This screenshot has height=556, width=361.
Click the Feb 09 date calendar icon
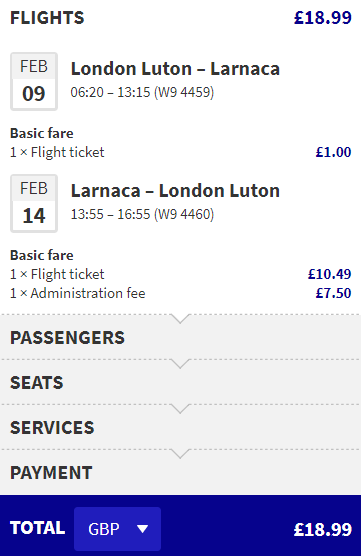pyautogui.click(x=34, y=82)
